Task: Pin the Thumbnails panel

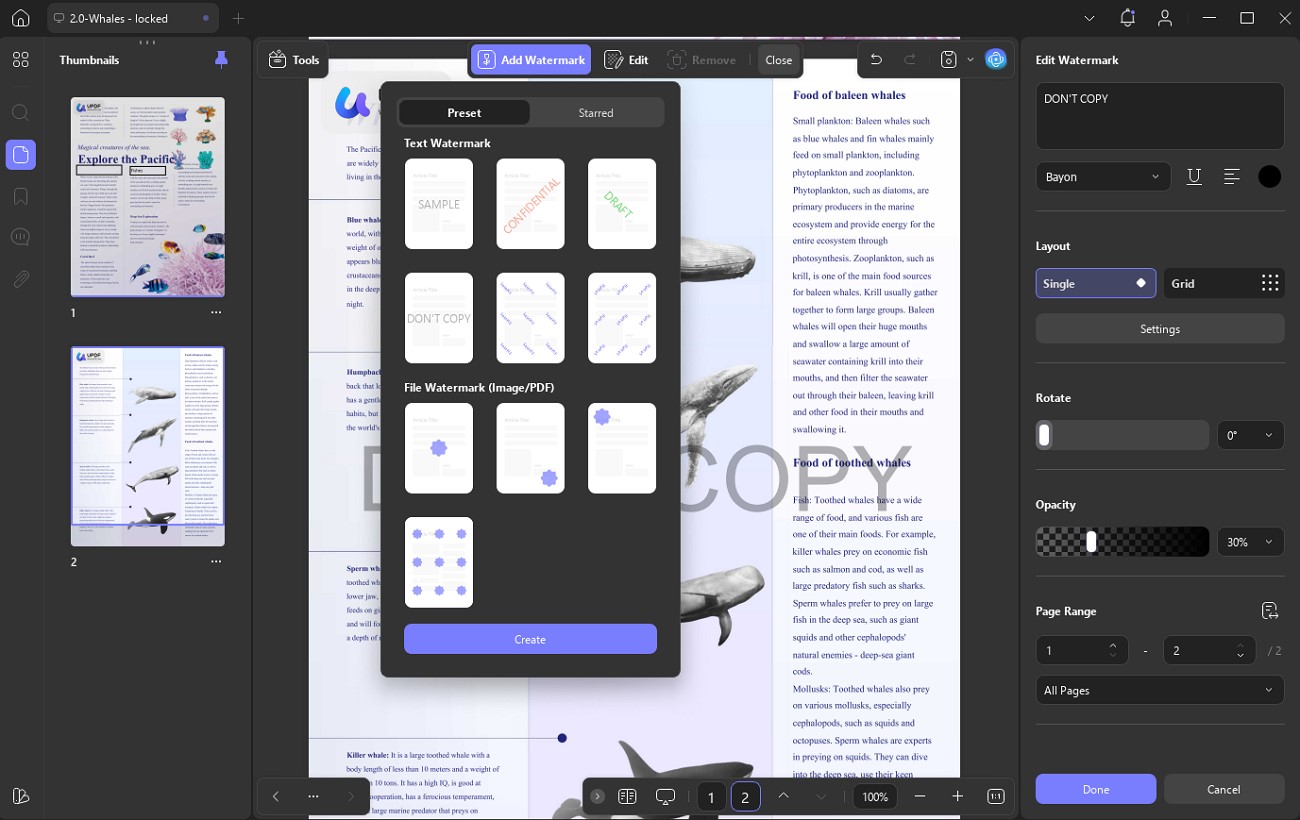Action: (221, 60)
